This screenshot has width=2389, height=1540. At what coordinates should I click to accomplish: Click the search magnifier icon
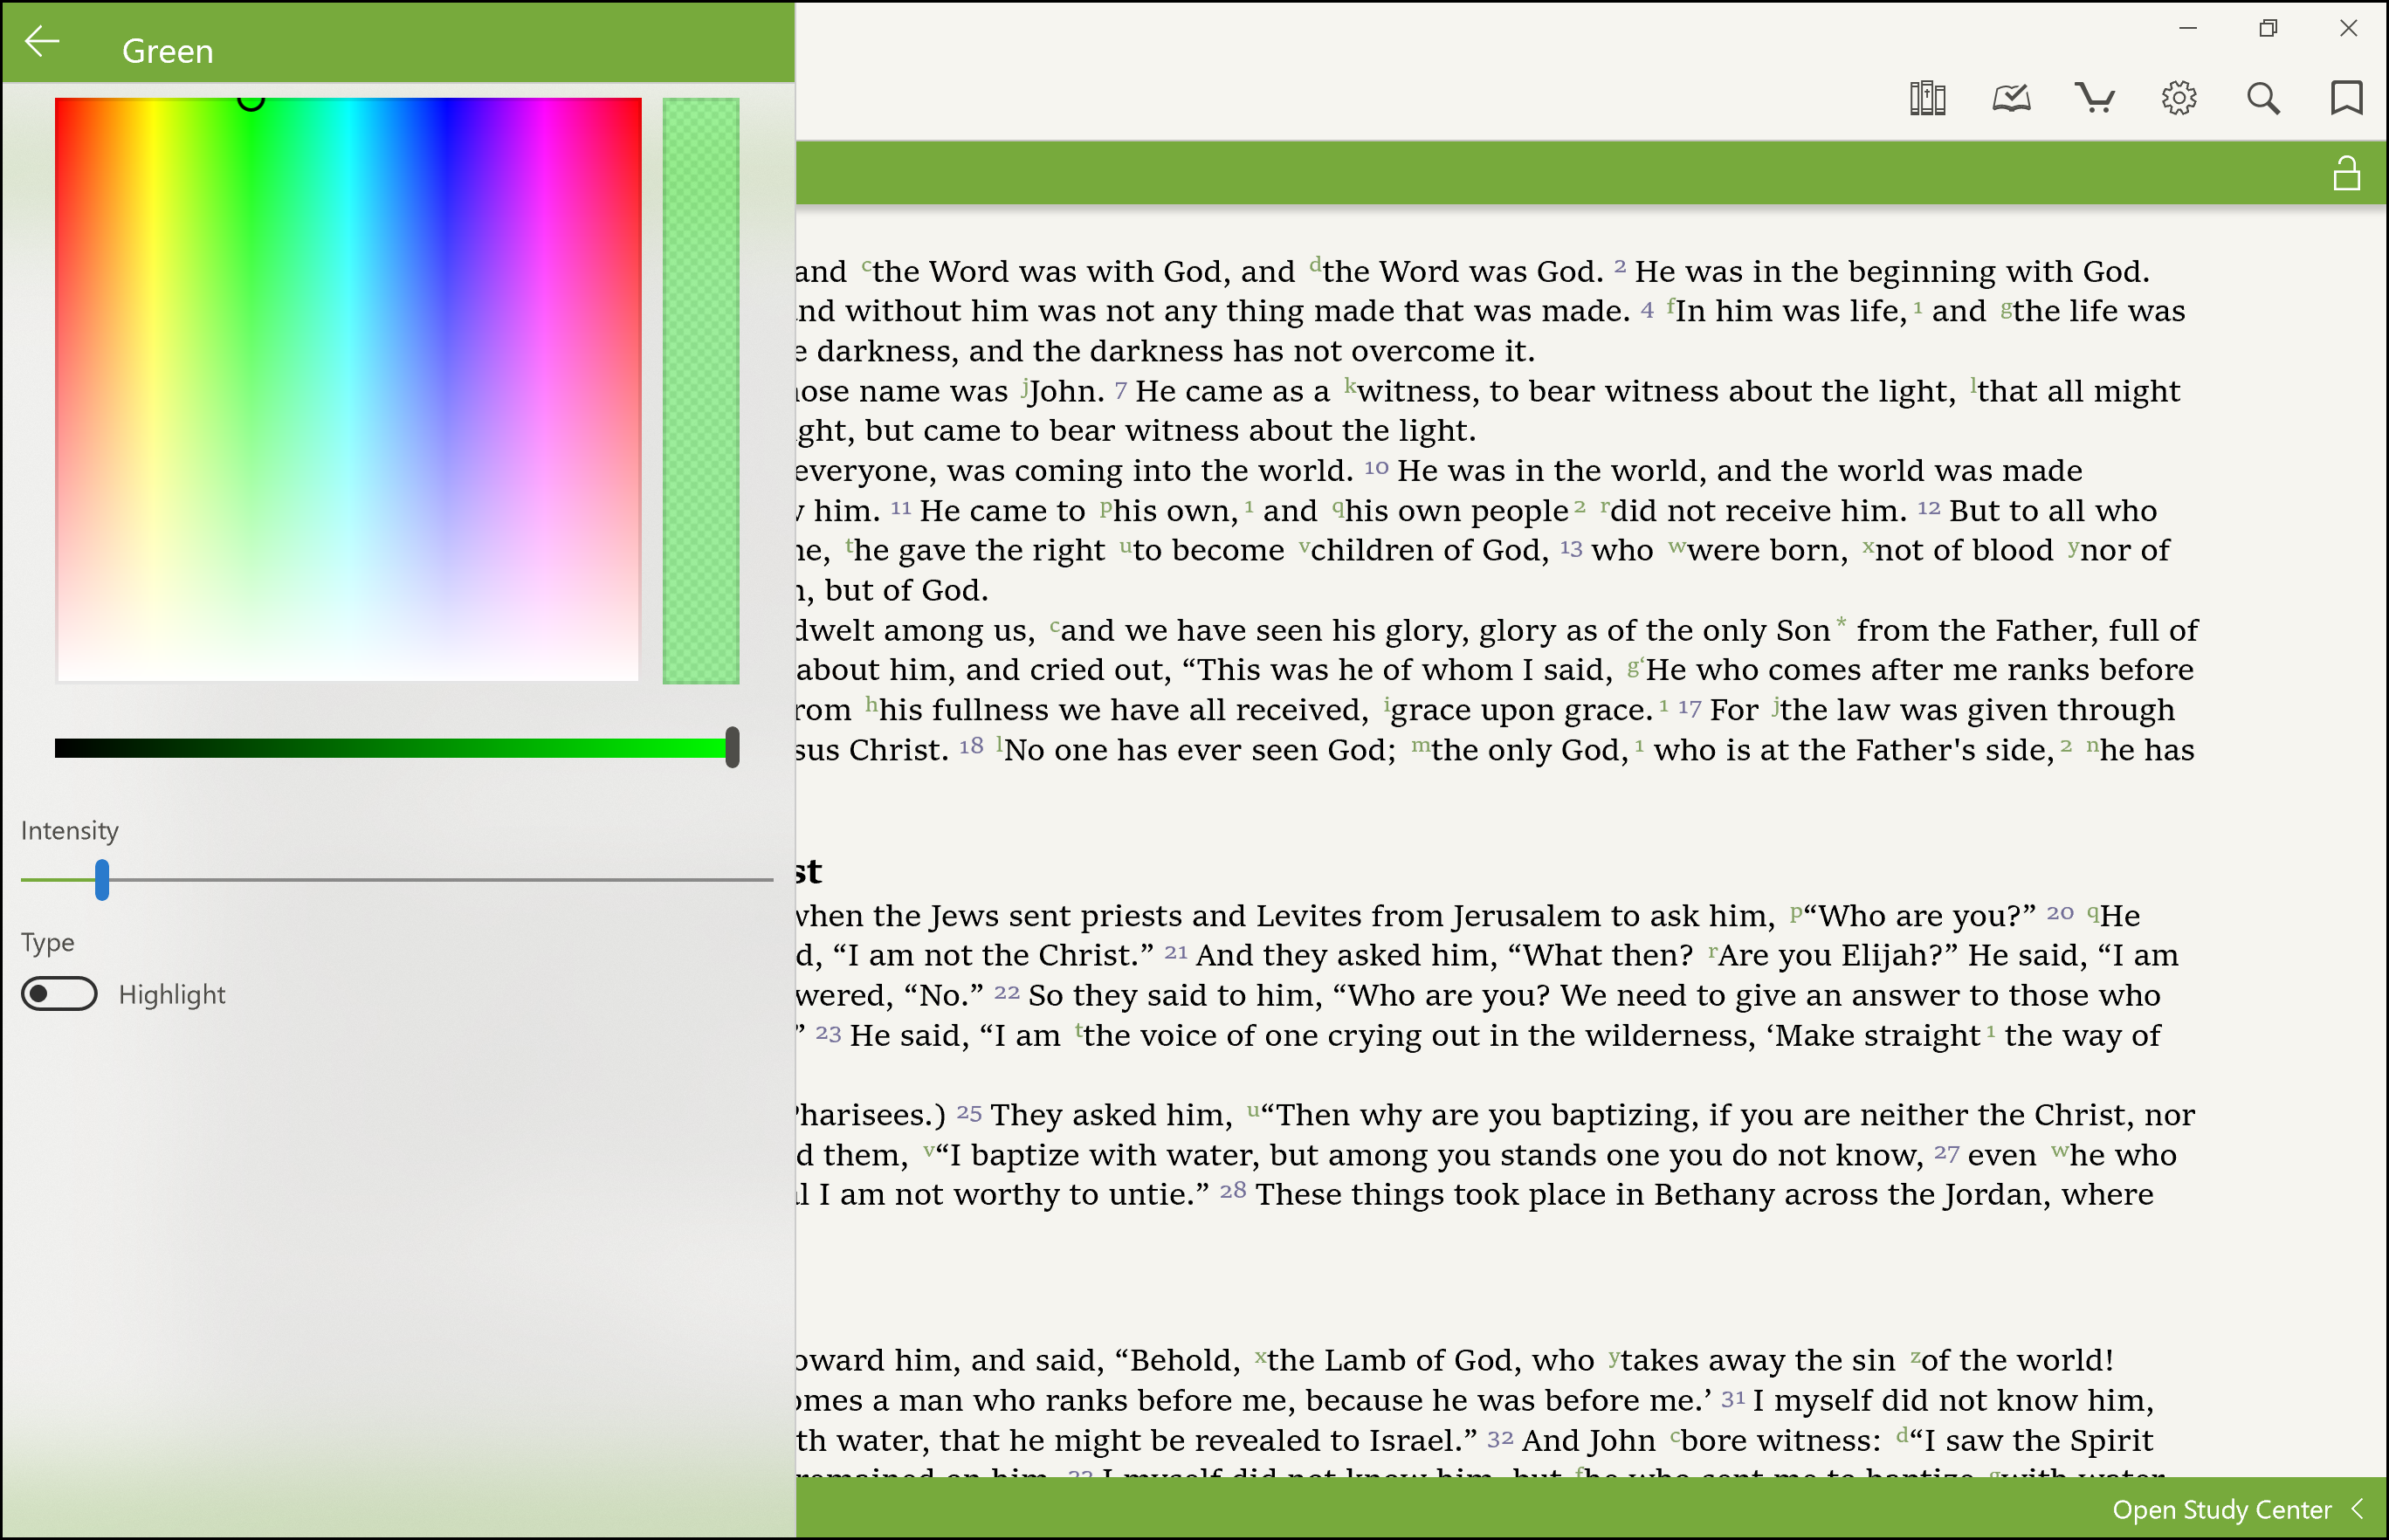2262,98
